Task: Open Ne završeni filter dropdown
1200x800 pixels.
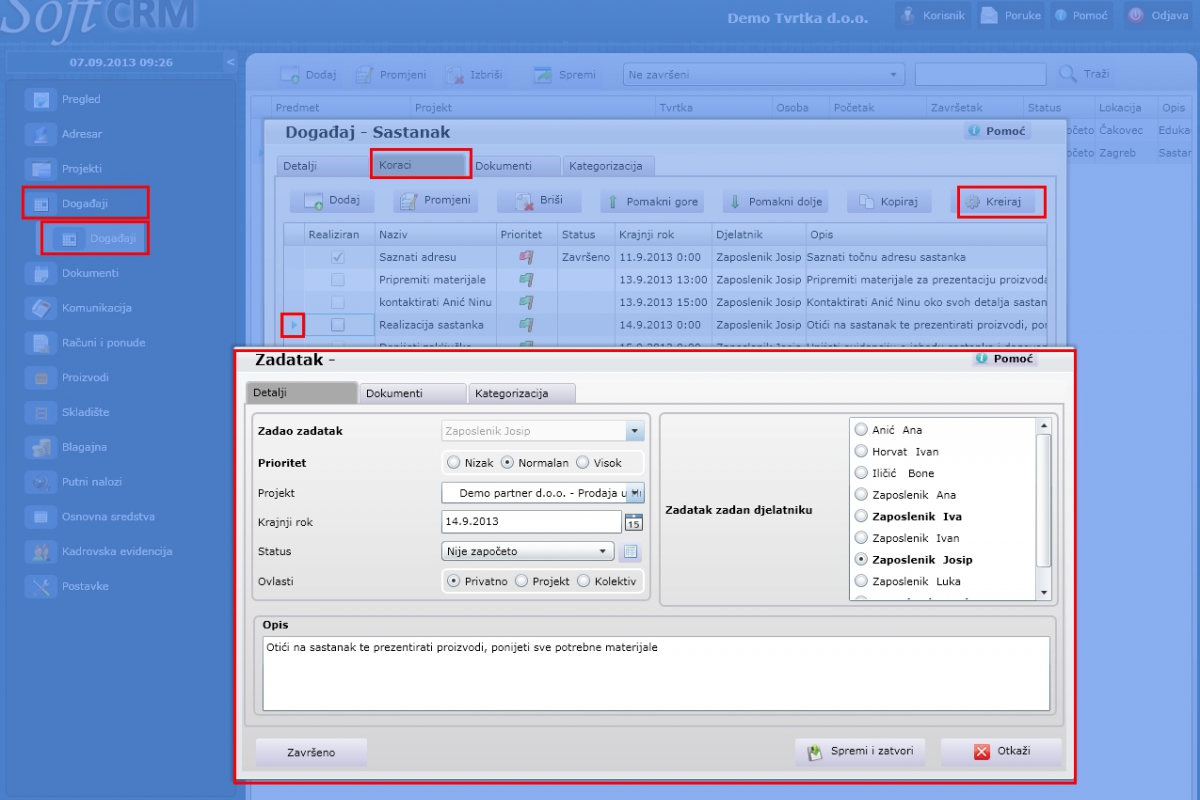Action: tap(763, 75)
